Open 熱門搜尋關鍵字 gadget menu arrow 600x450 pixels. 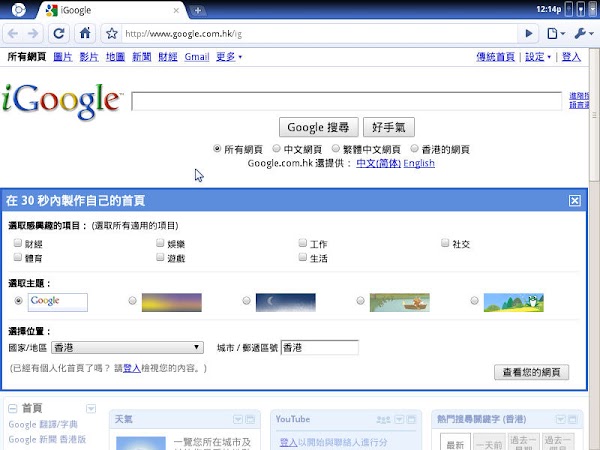pyautogui.click(x=561, y=420)
